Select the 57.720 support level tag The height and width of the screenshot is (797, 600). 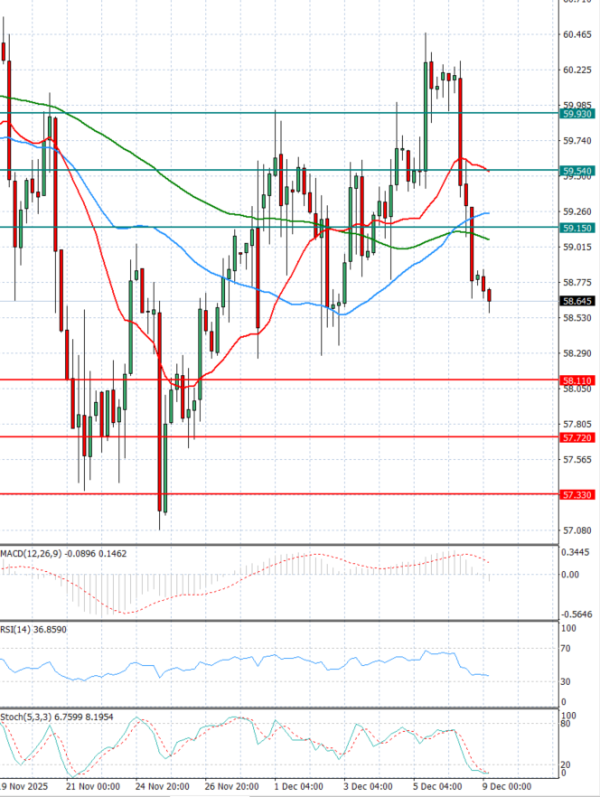click(x=575, y=438)
